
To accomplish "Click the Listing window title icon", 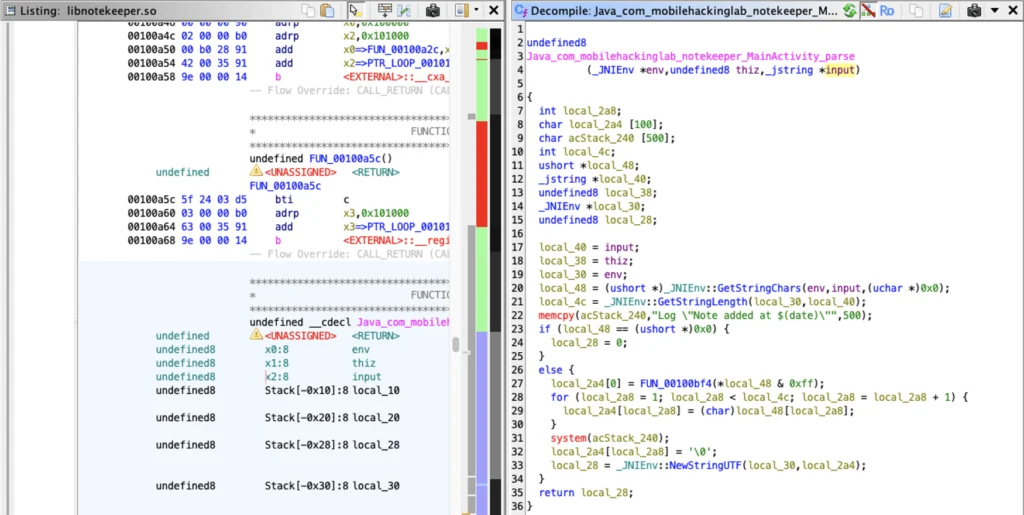I will tap(11, 10).
